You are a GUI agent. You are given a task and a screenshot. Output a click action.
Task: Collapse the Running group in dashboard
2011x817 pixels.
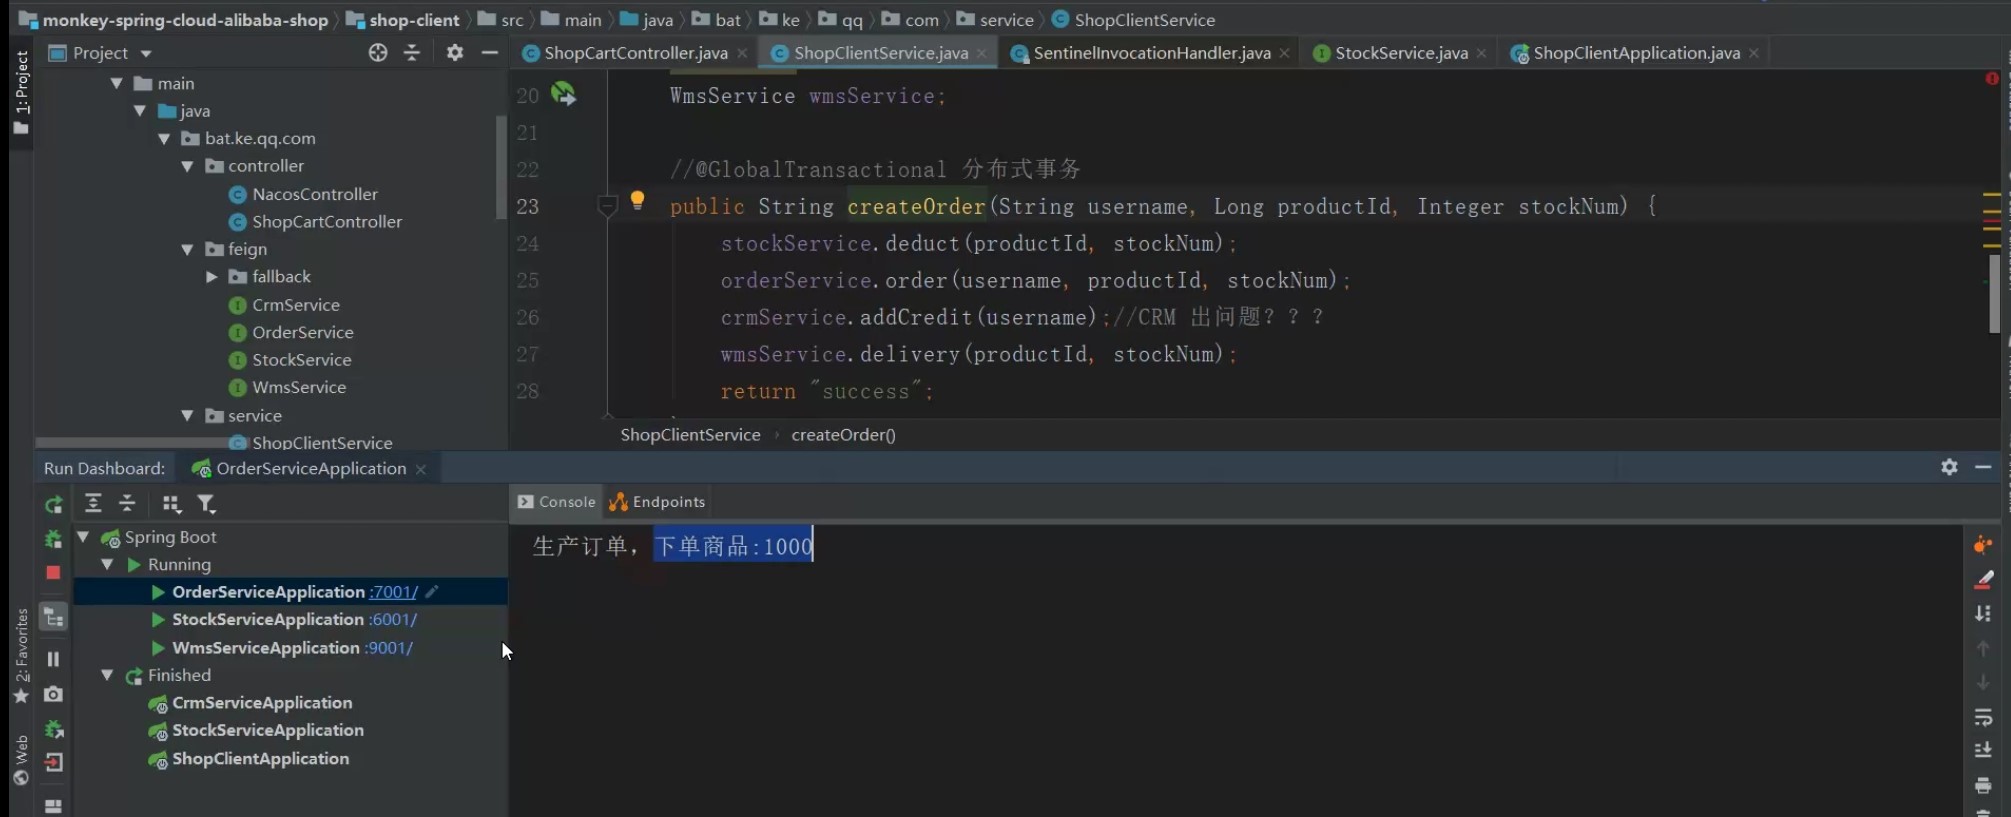coord(108,565)
